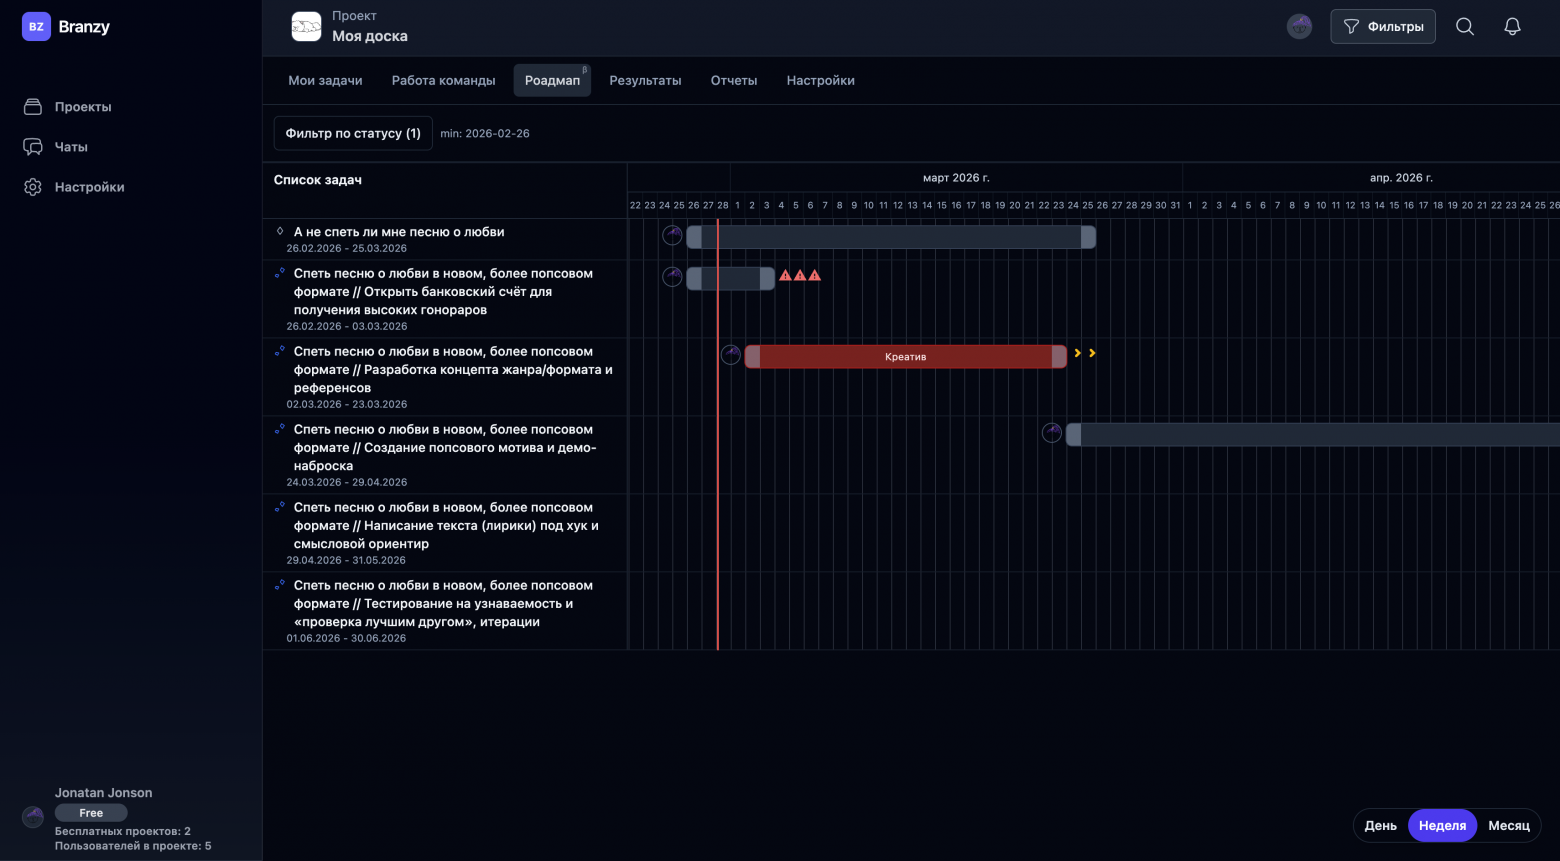Open Проекты from the sidebar

point(82,107)
